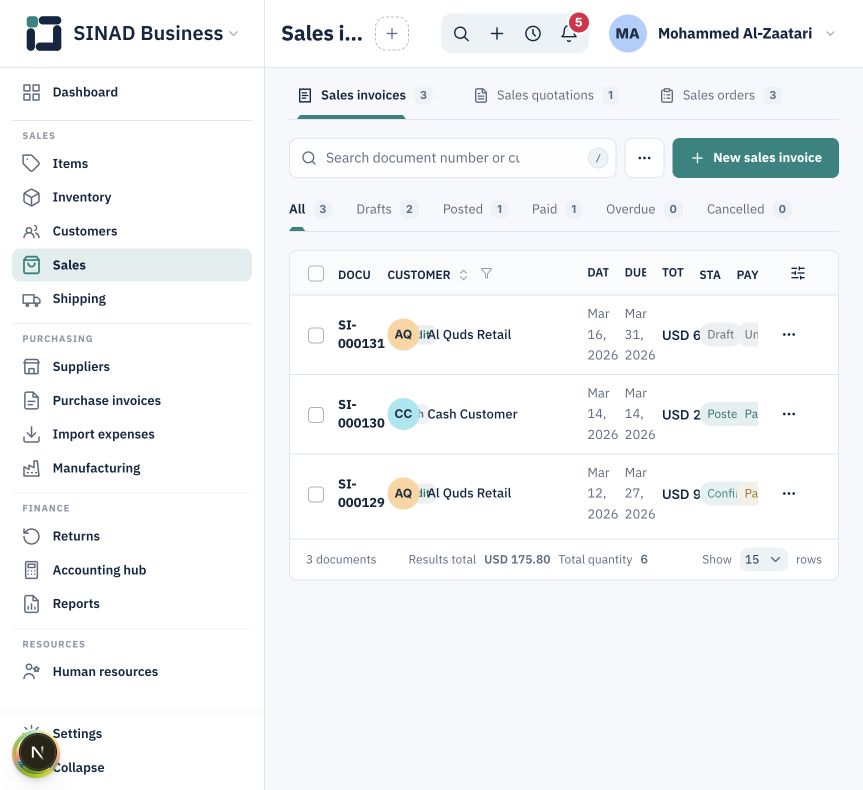Check the SI-000129 row checkbox
This screenshot has width=863, height=790.
click(316, 494)
